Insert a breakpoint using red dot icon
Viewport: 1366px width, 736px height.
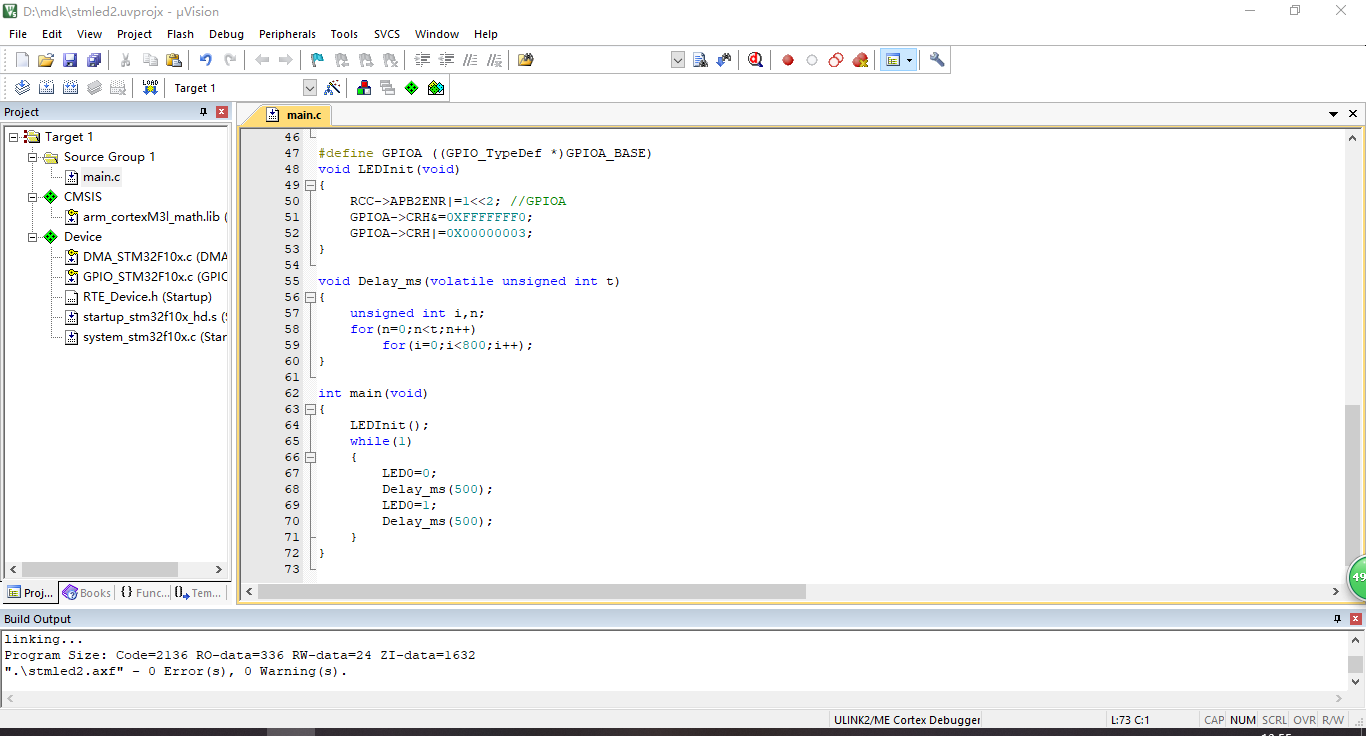point(788,60)
